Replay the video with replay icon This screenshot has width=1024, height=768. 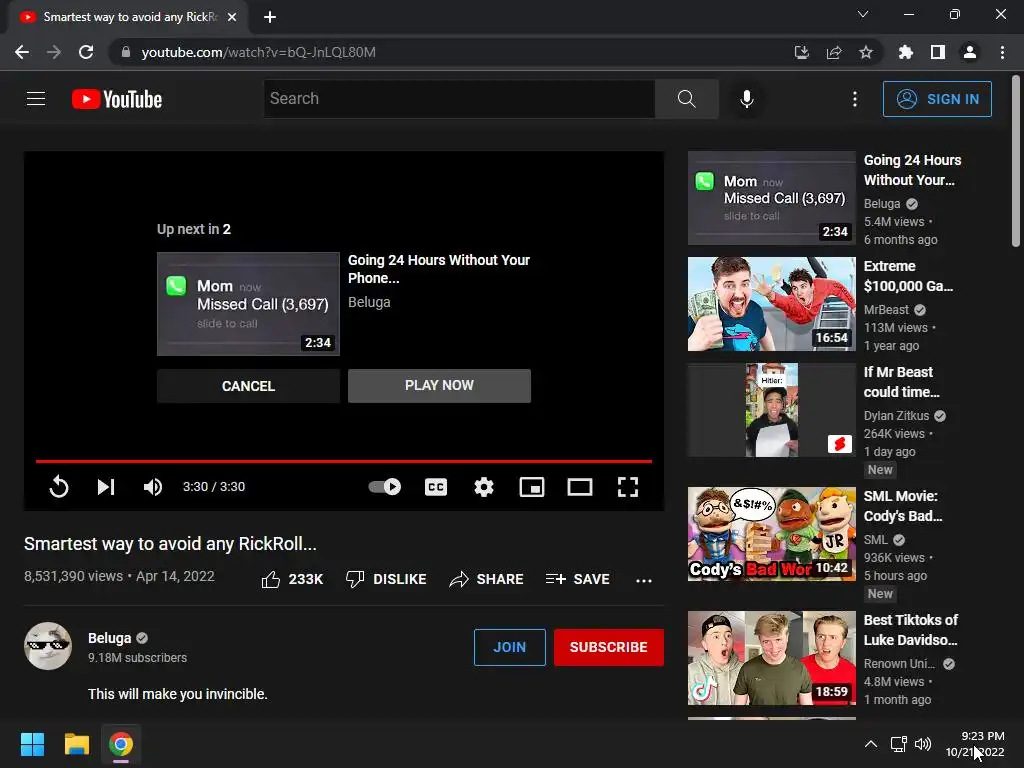point(59,487)
